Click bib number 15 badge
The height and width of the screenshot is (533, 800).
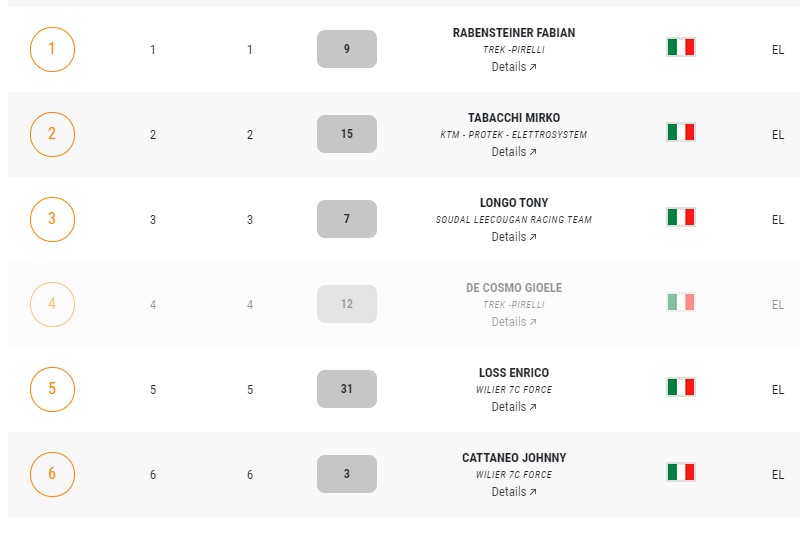tap(347, 134)
